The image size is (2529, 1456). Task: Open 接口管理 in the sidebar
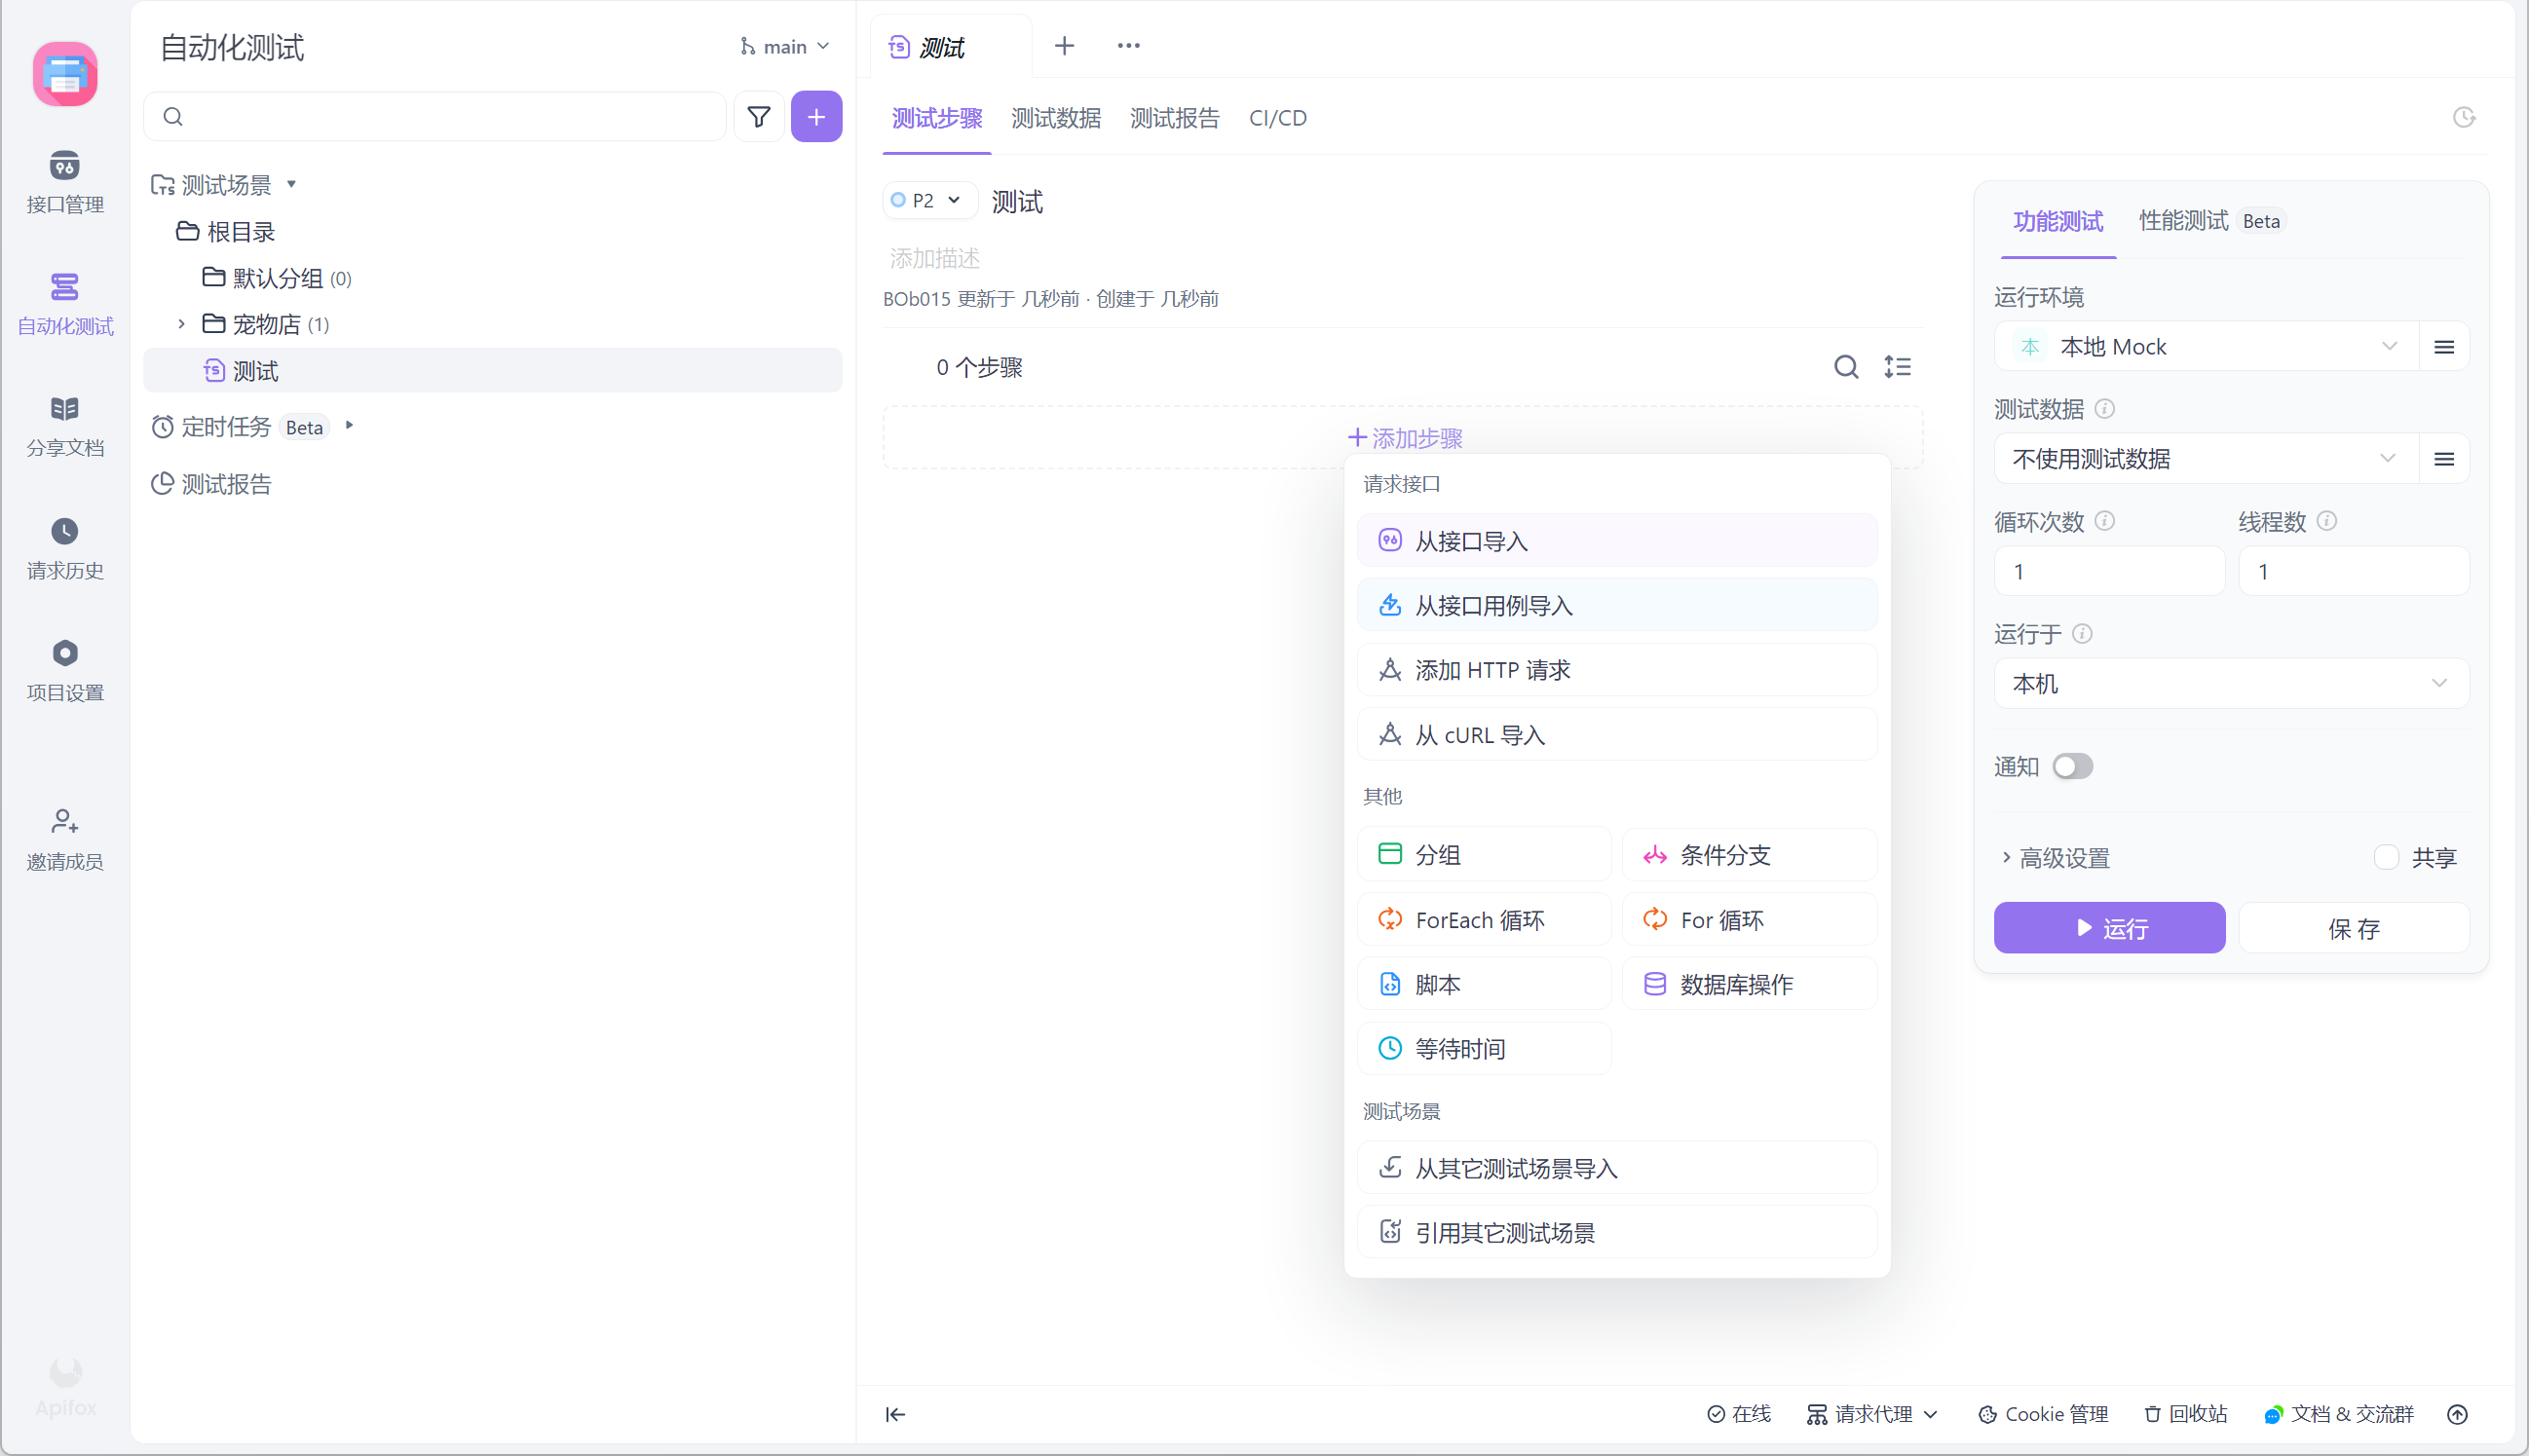click(65, 181)
